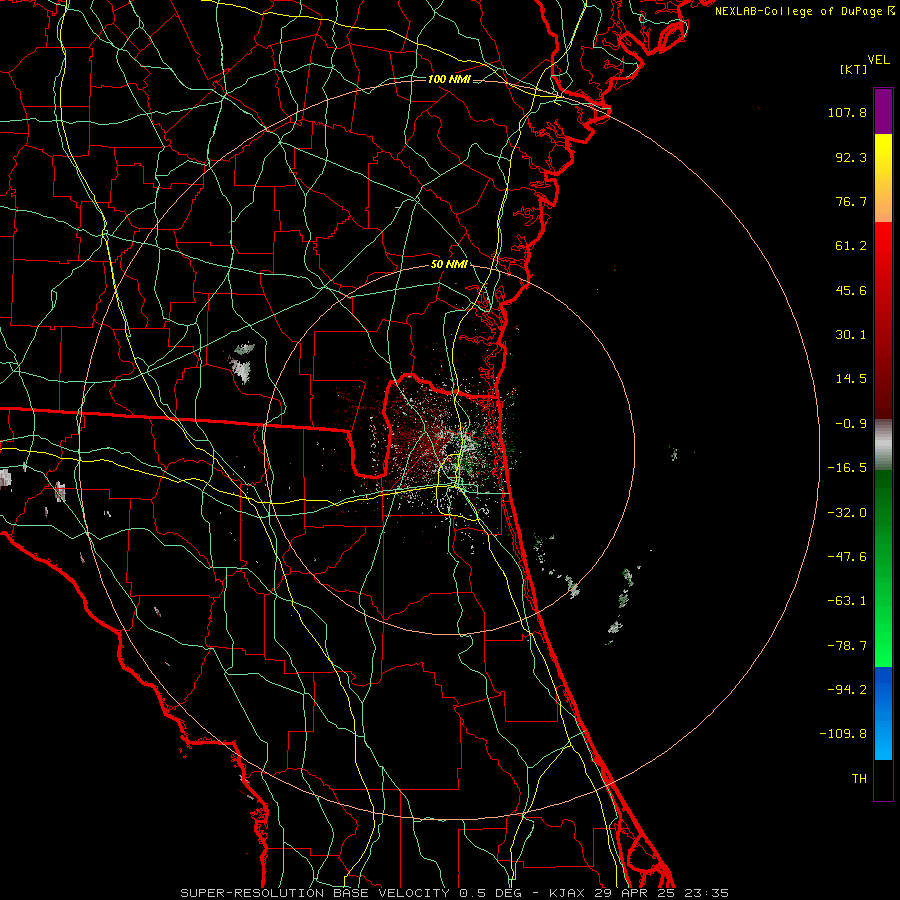Image resolution: width=900 pixels, height=900 pixels.
Task: Click the 30.1 velocity scale value
Action: click(851, 335)
